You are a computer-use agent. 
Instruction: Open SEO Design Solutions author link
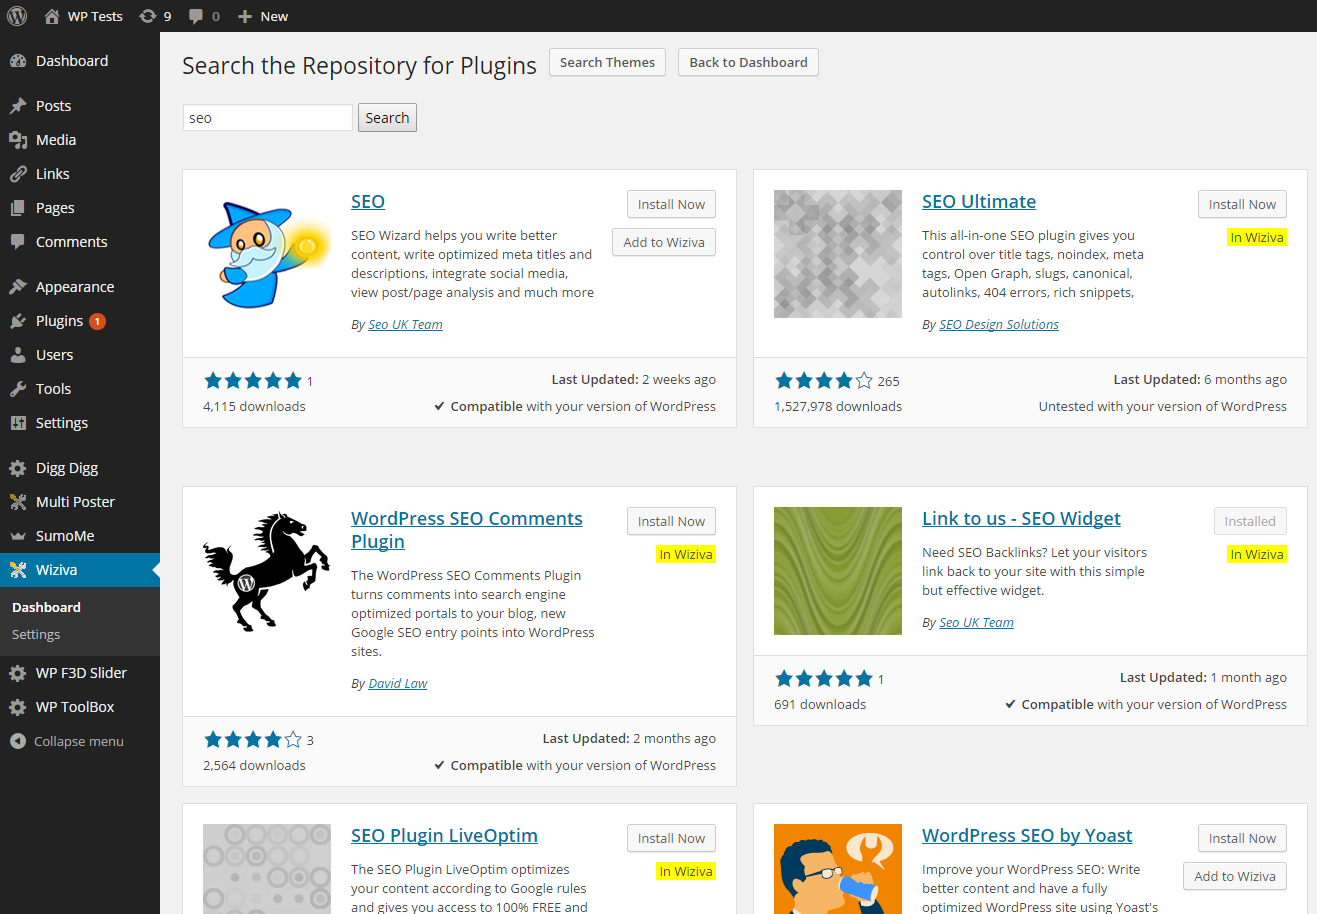coord(999,324)
